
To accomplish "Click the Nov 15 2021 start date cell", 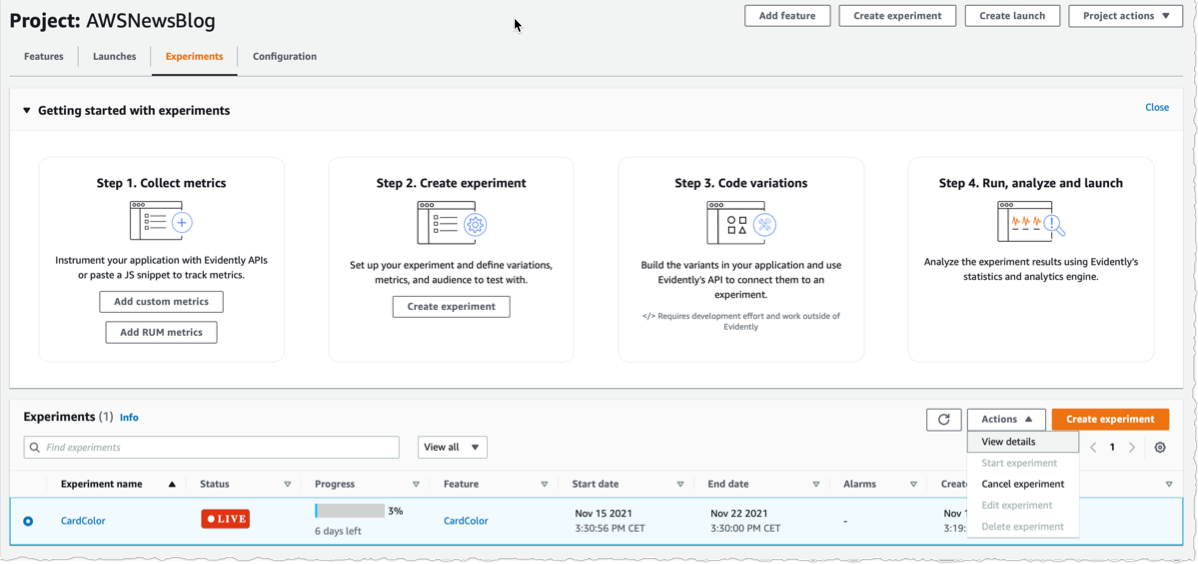I will [612, 520].
